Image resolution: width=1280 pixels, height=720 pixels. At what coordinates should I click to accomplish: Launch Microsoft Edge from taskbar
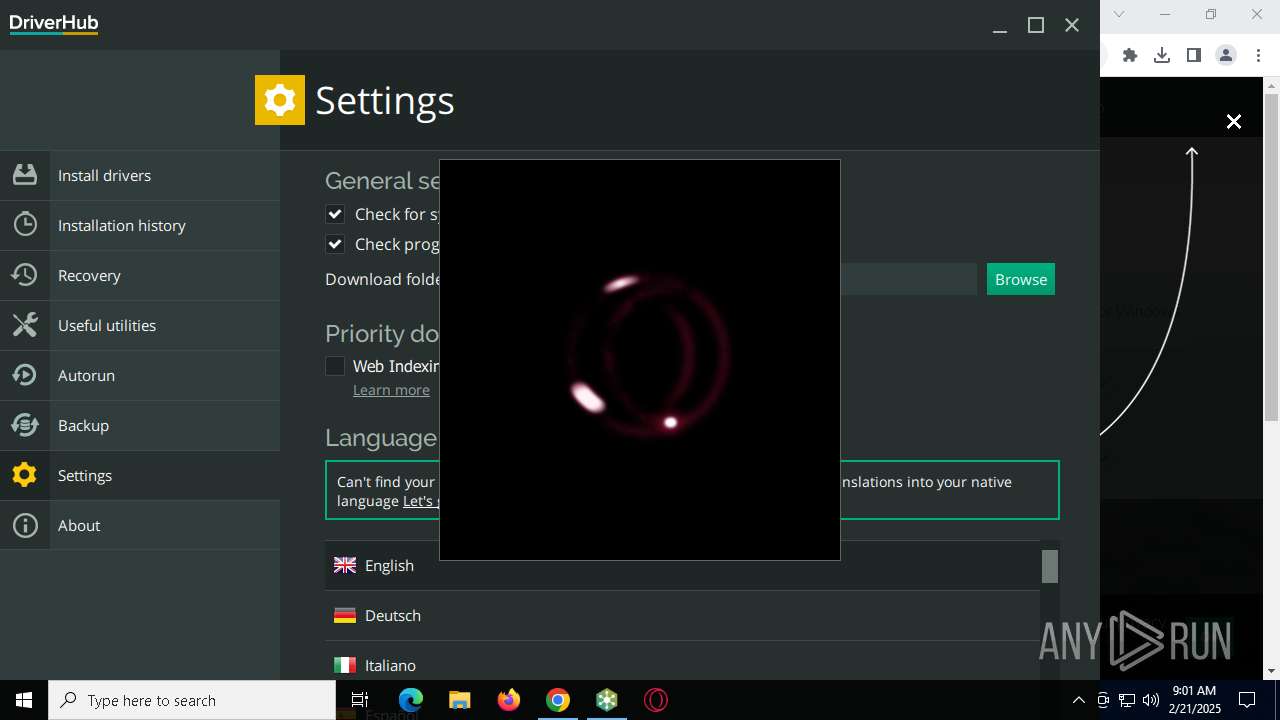click(411, 700)
